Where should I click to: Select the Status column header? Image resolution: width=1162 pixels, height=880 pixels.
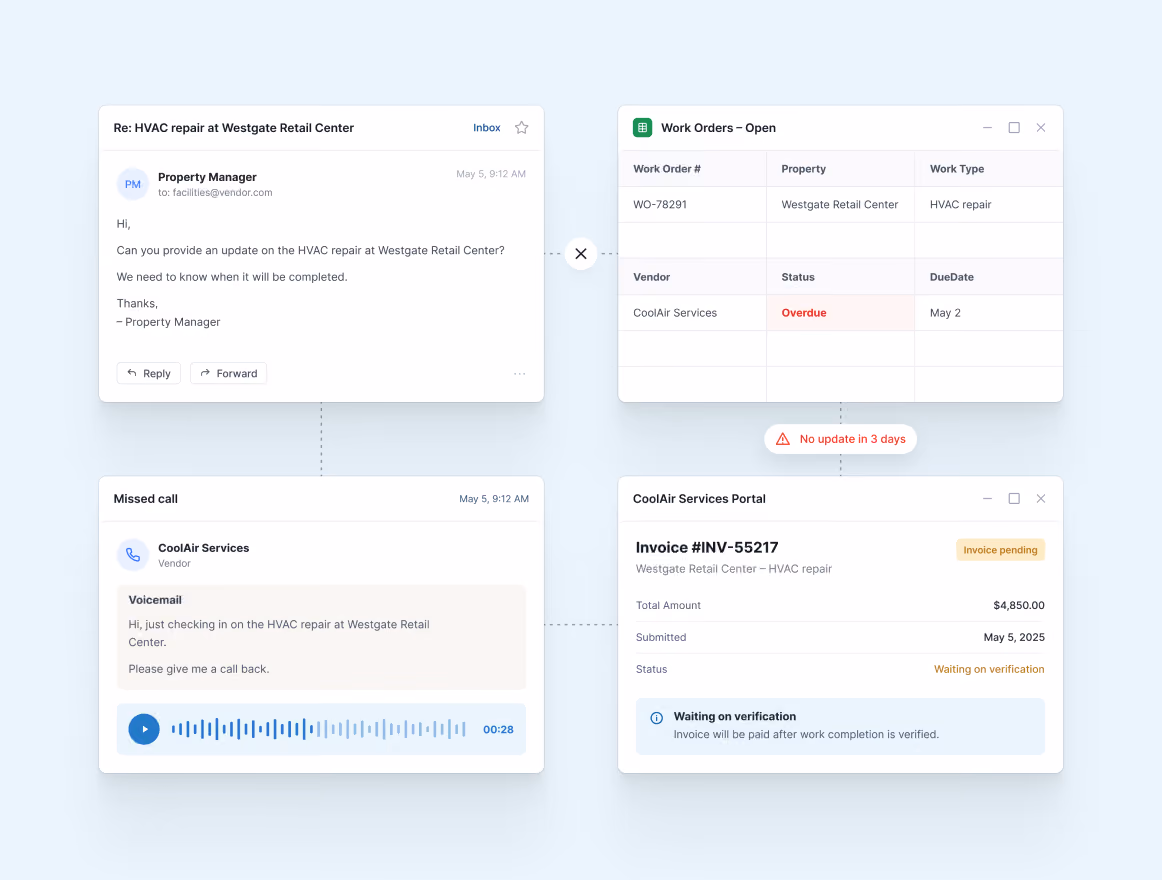(840, 277)
